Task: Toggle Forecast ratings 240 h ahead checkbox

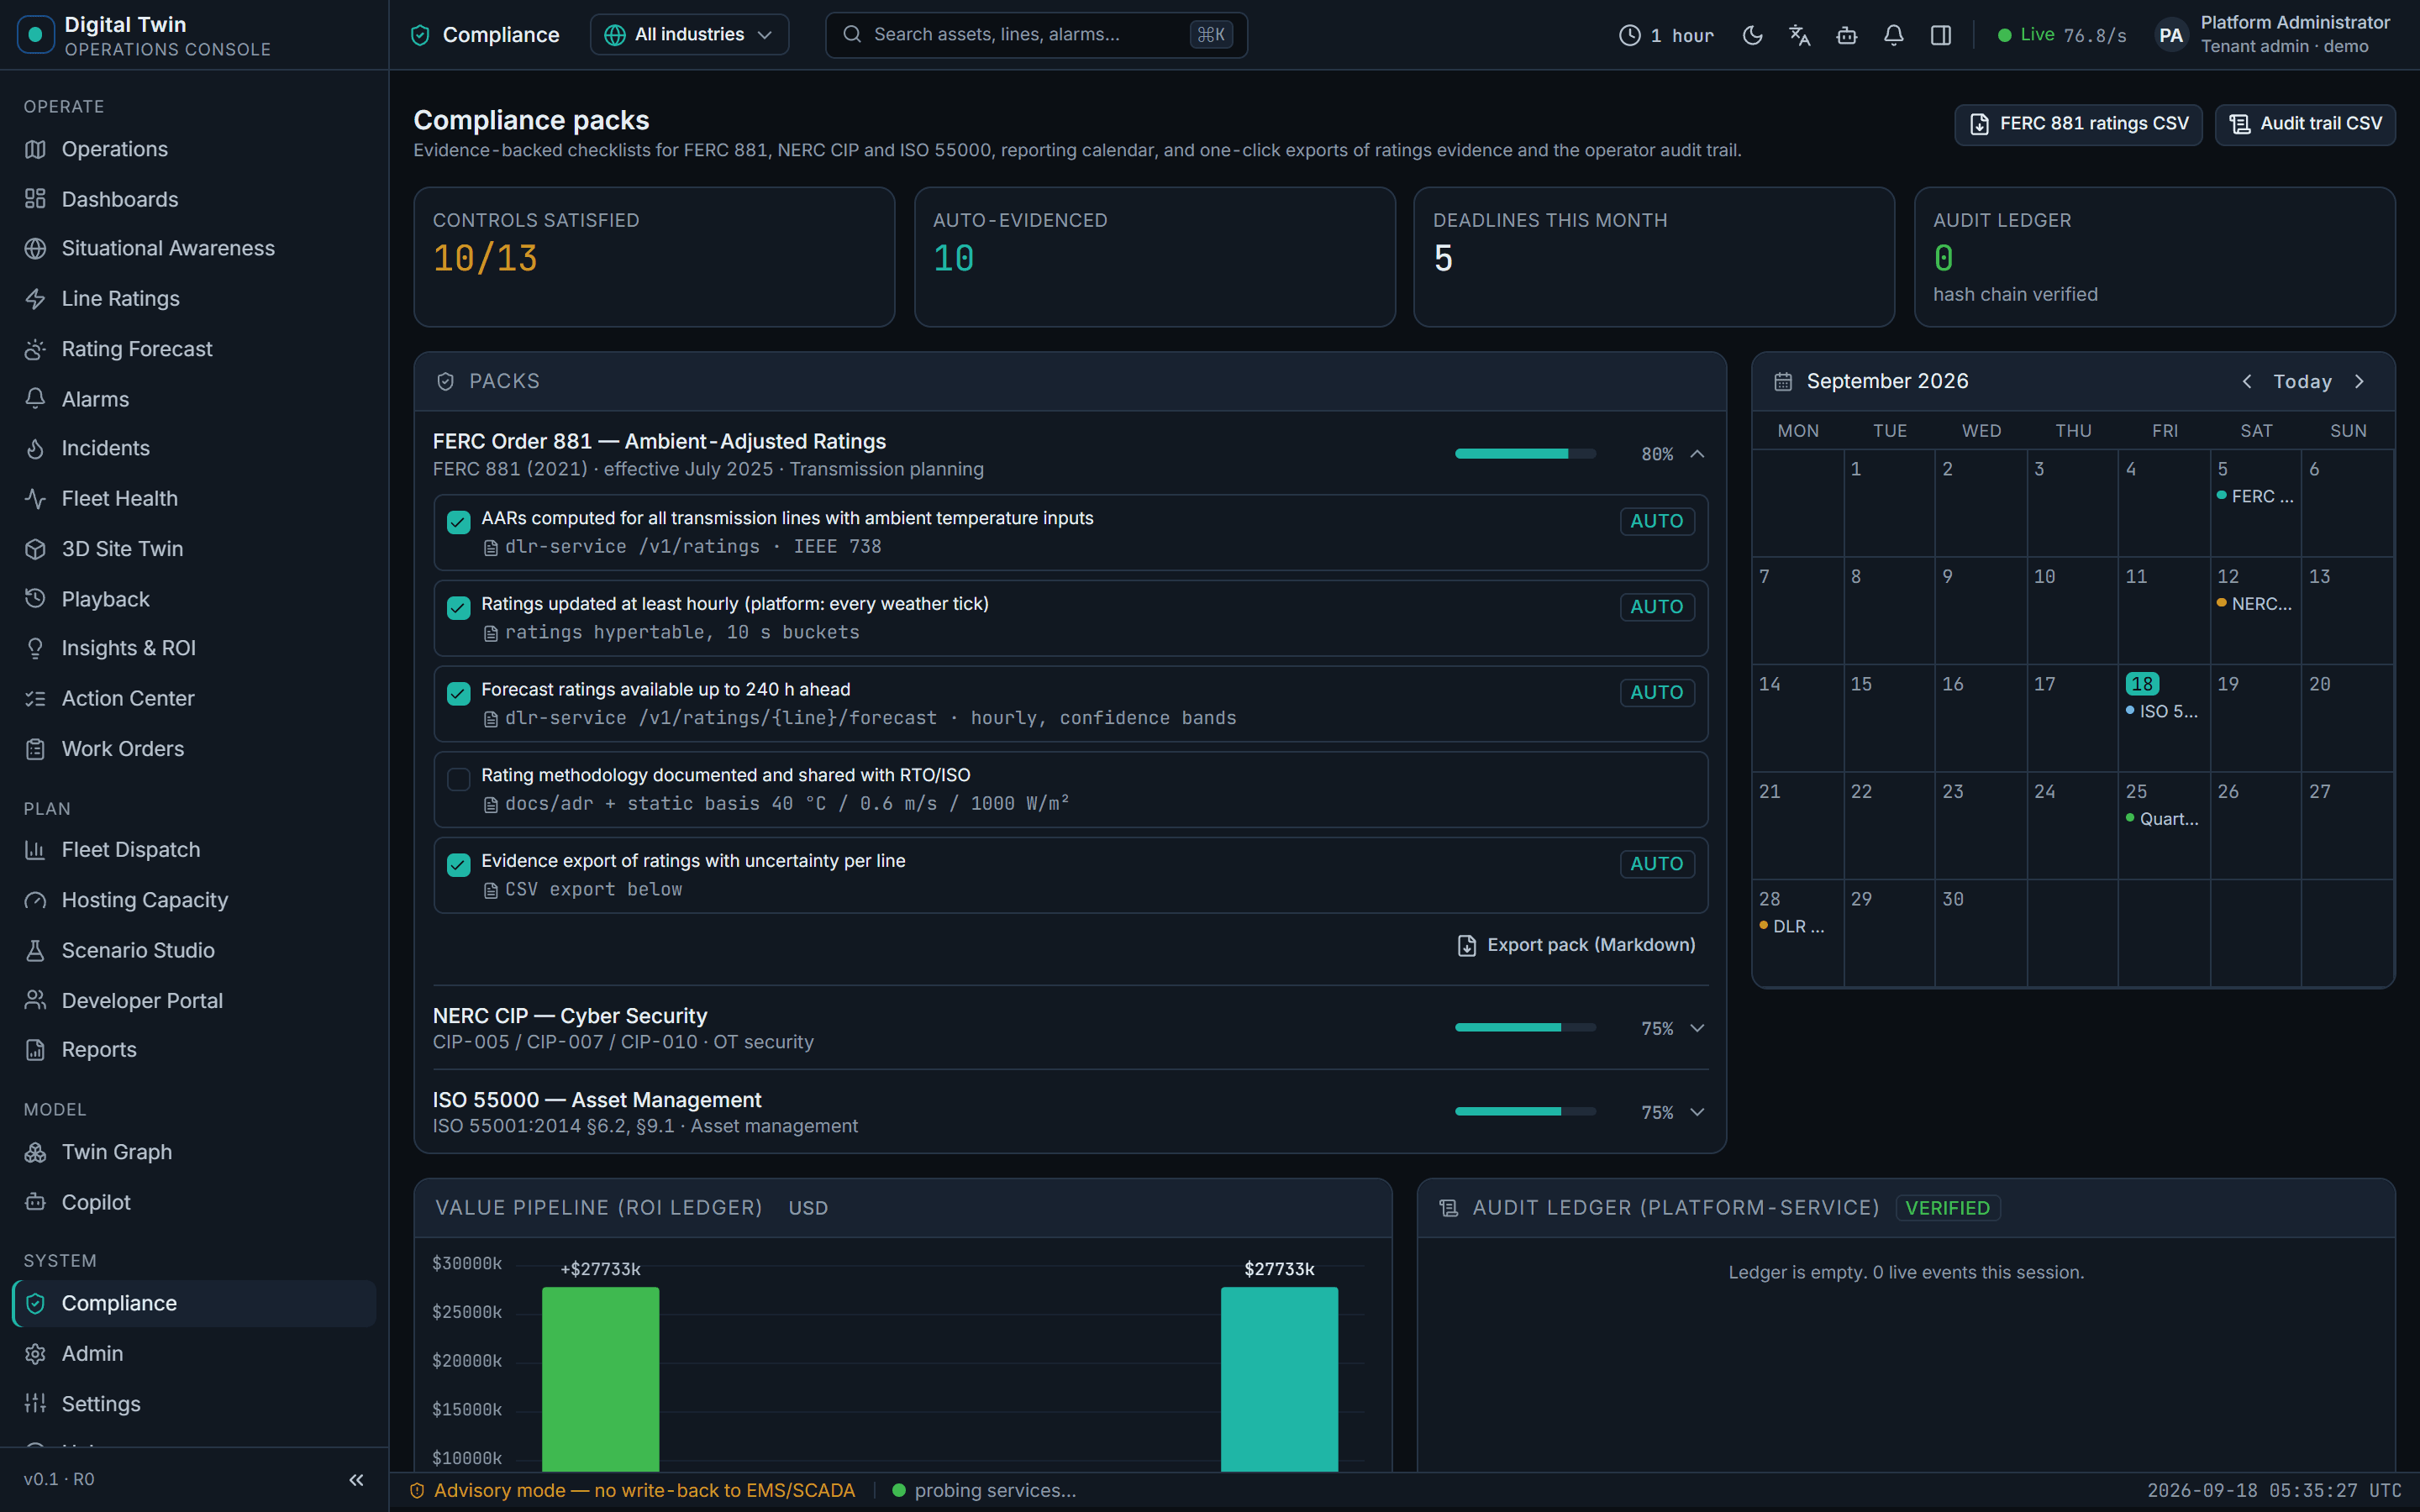Action: [458, 693]
